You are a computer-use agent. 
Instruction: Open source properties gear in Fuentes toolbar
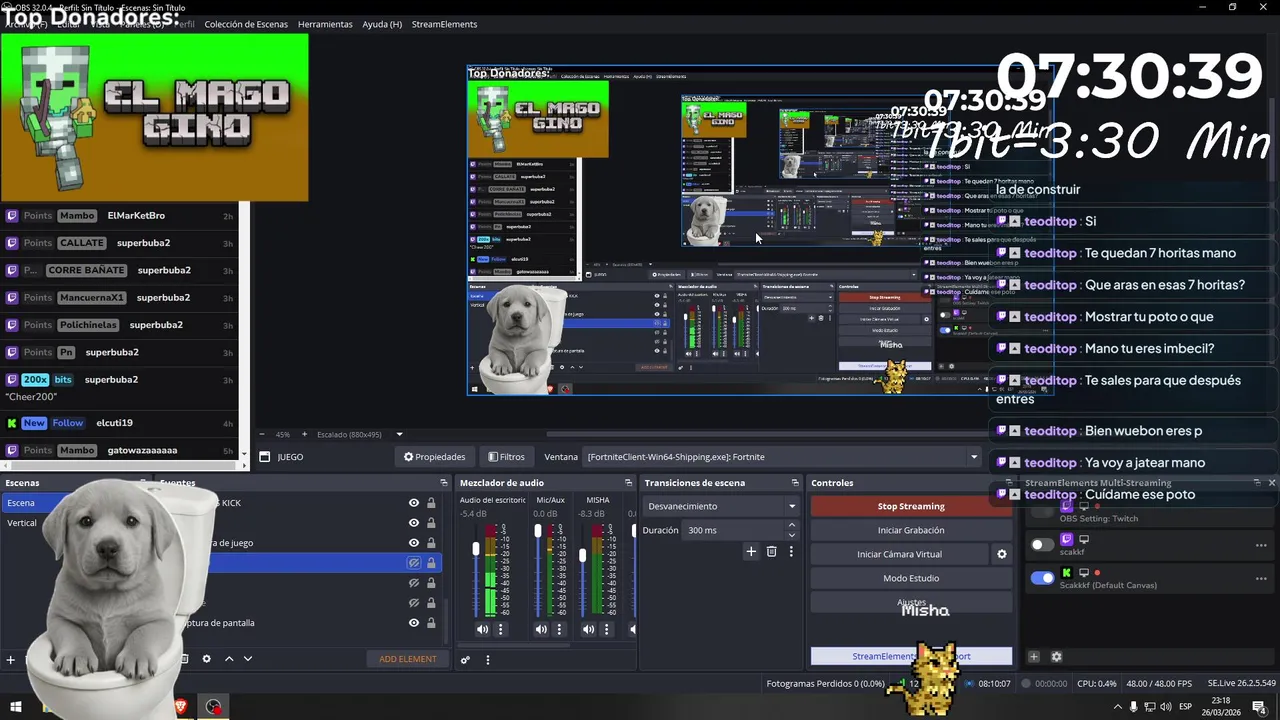[x=206, y=659]
